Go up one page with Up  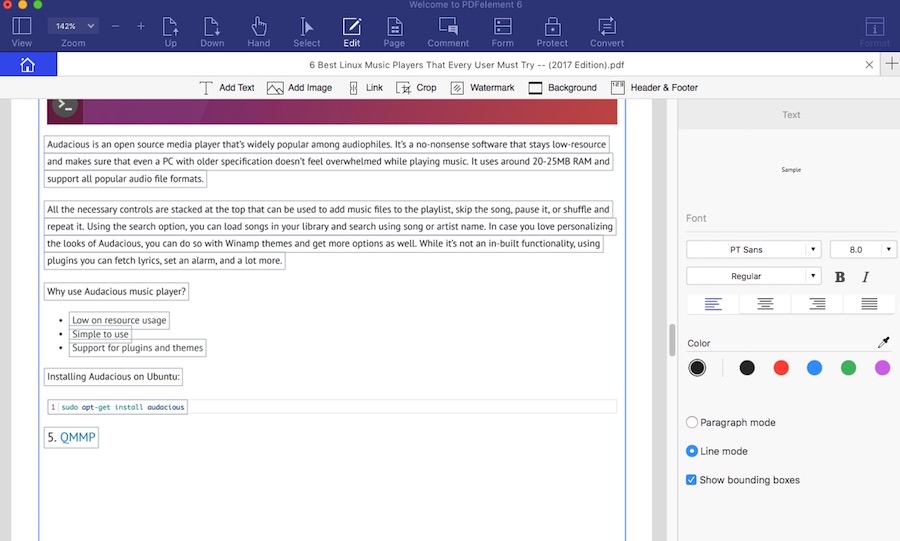click(170, 32)
